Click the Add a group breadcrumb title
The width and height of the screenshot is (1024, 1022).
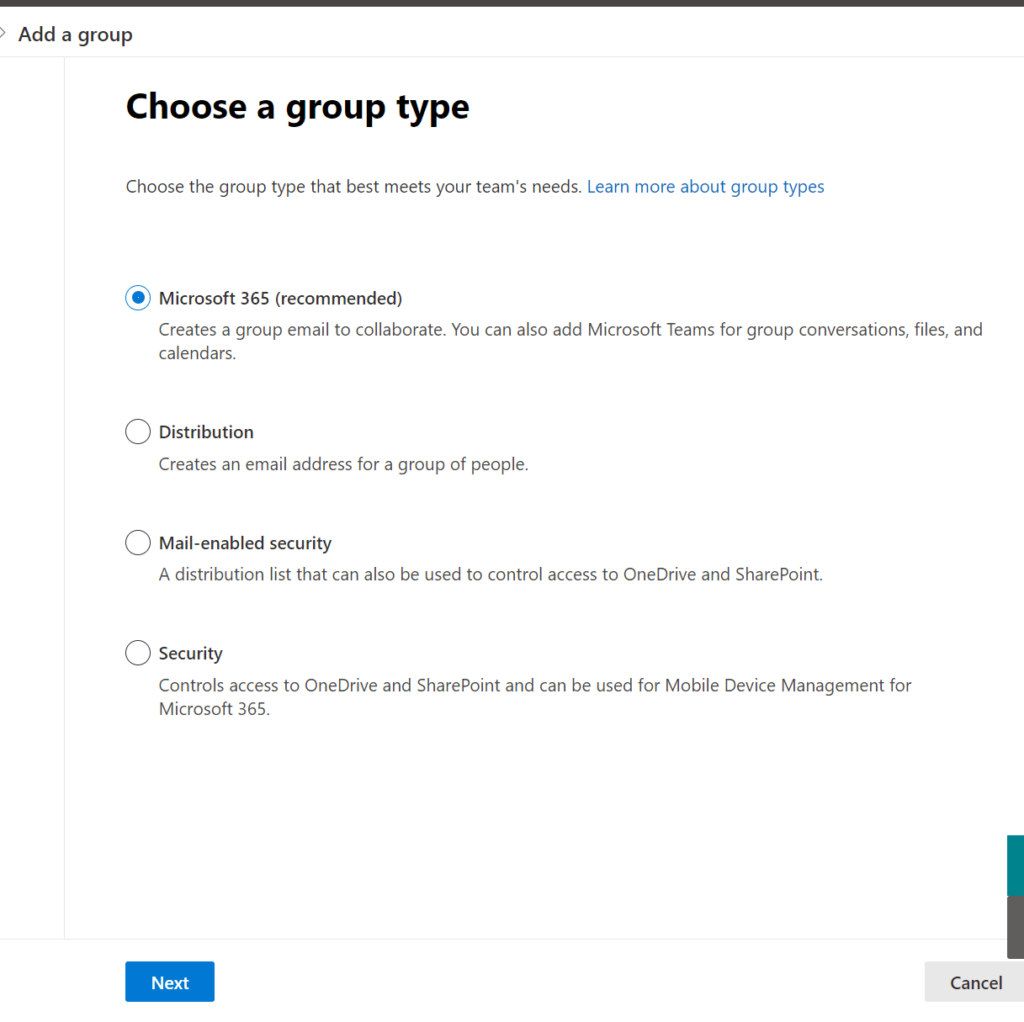tap(75, 34)
